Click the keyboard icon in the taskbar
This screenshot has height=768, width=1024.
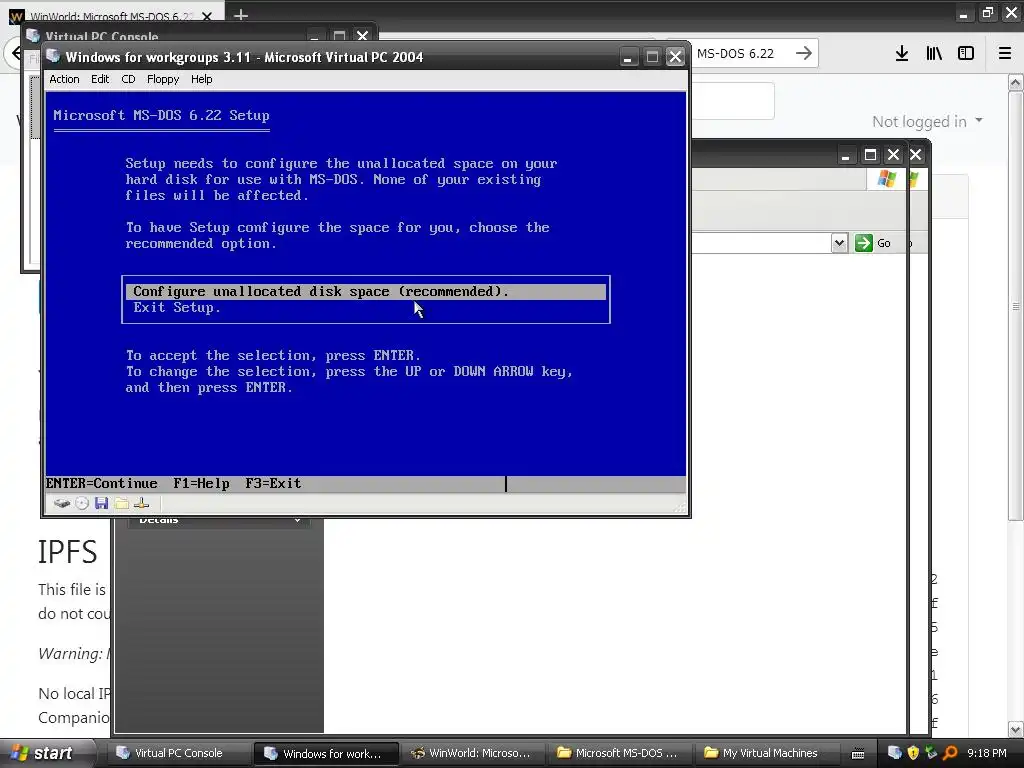coord(858,754)
